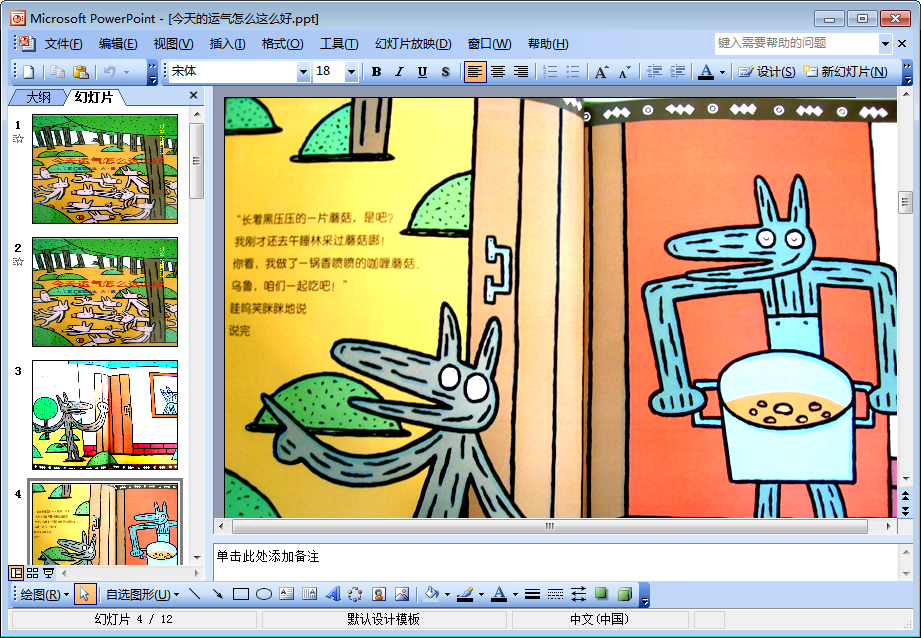This screenshot has width=921, height=638.
Task: Insert Clip Art
Action: tap(379, 595)
